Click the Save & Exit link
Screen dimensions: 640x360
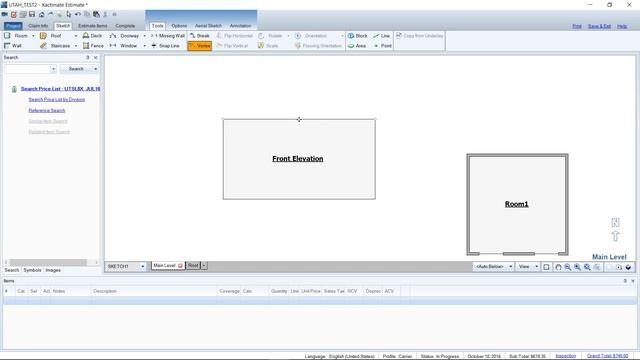[x=599, y=26]
